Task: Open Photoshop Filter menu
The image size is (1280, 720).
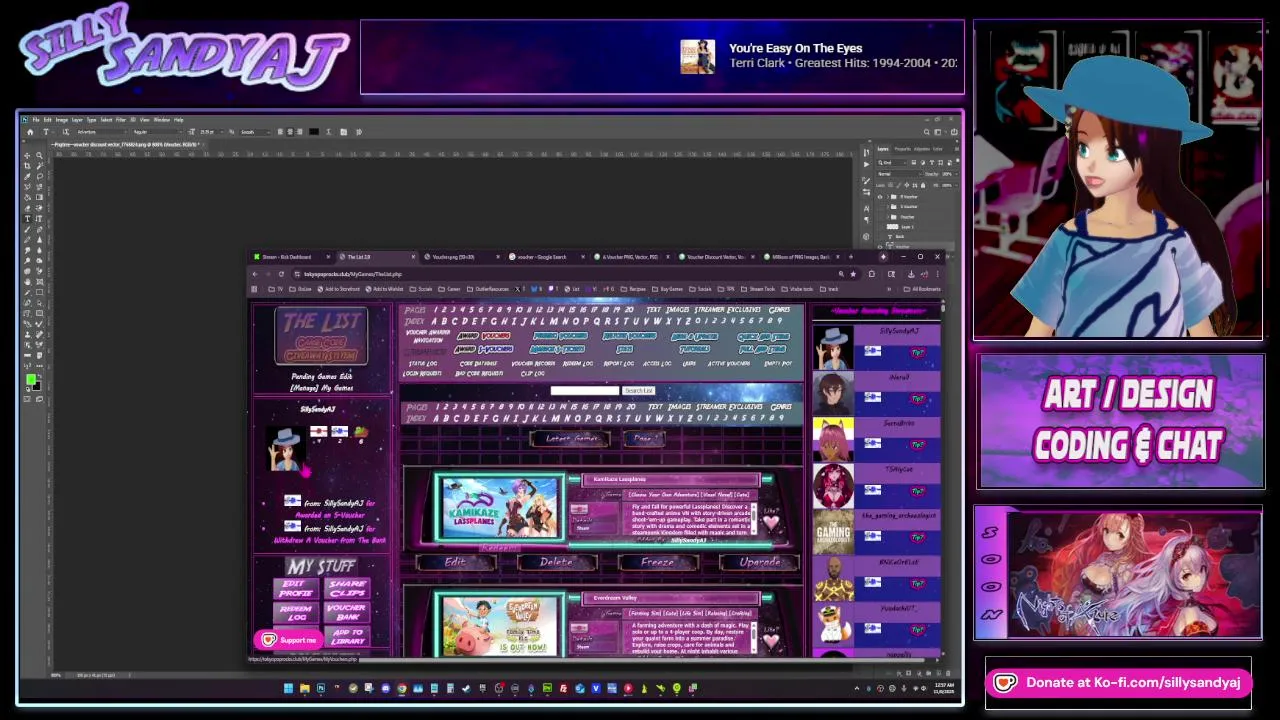Action: pyautogui.click(x=121, y=120)
